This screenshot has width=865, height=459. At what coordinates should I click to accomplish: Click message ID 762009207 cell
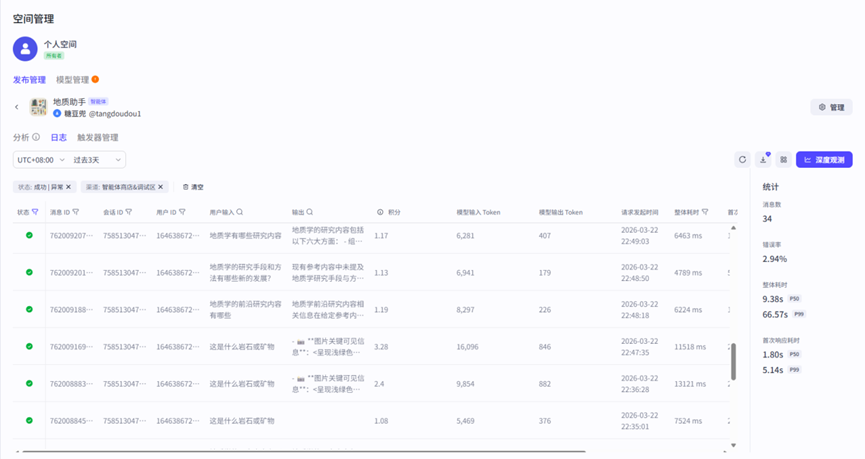point(71,236)
